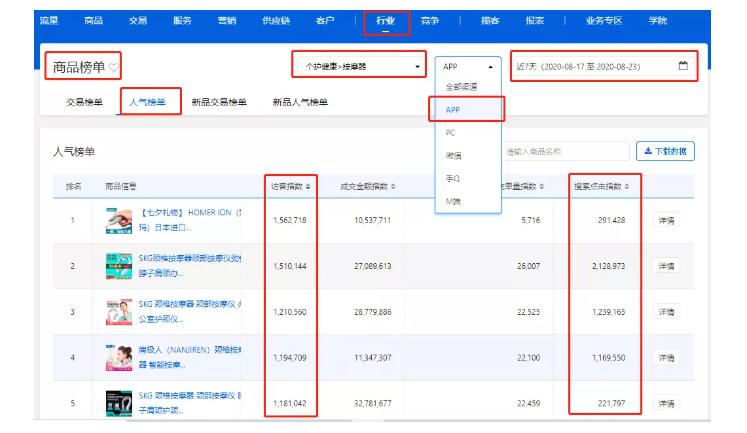Go to 学院 in top navigation
Image resolution: width=747 pixels, height=433 pixels.
pyautogui.click(x=657, y=20)
